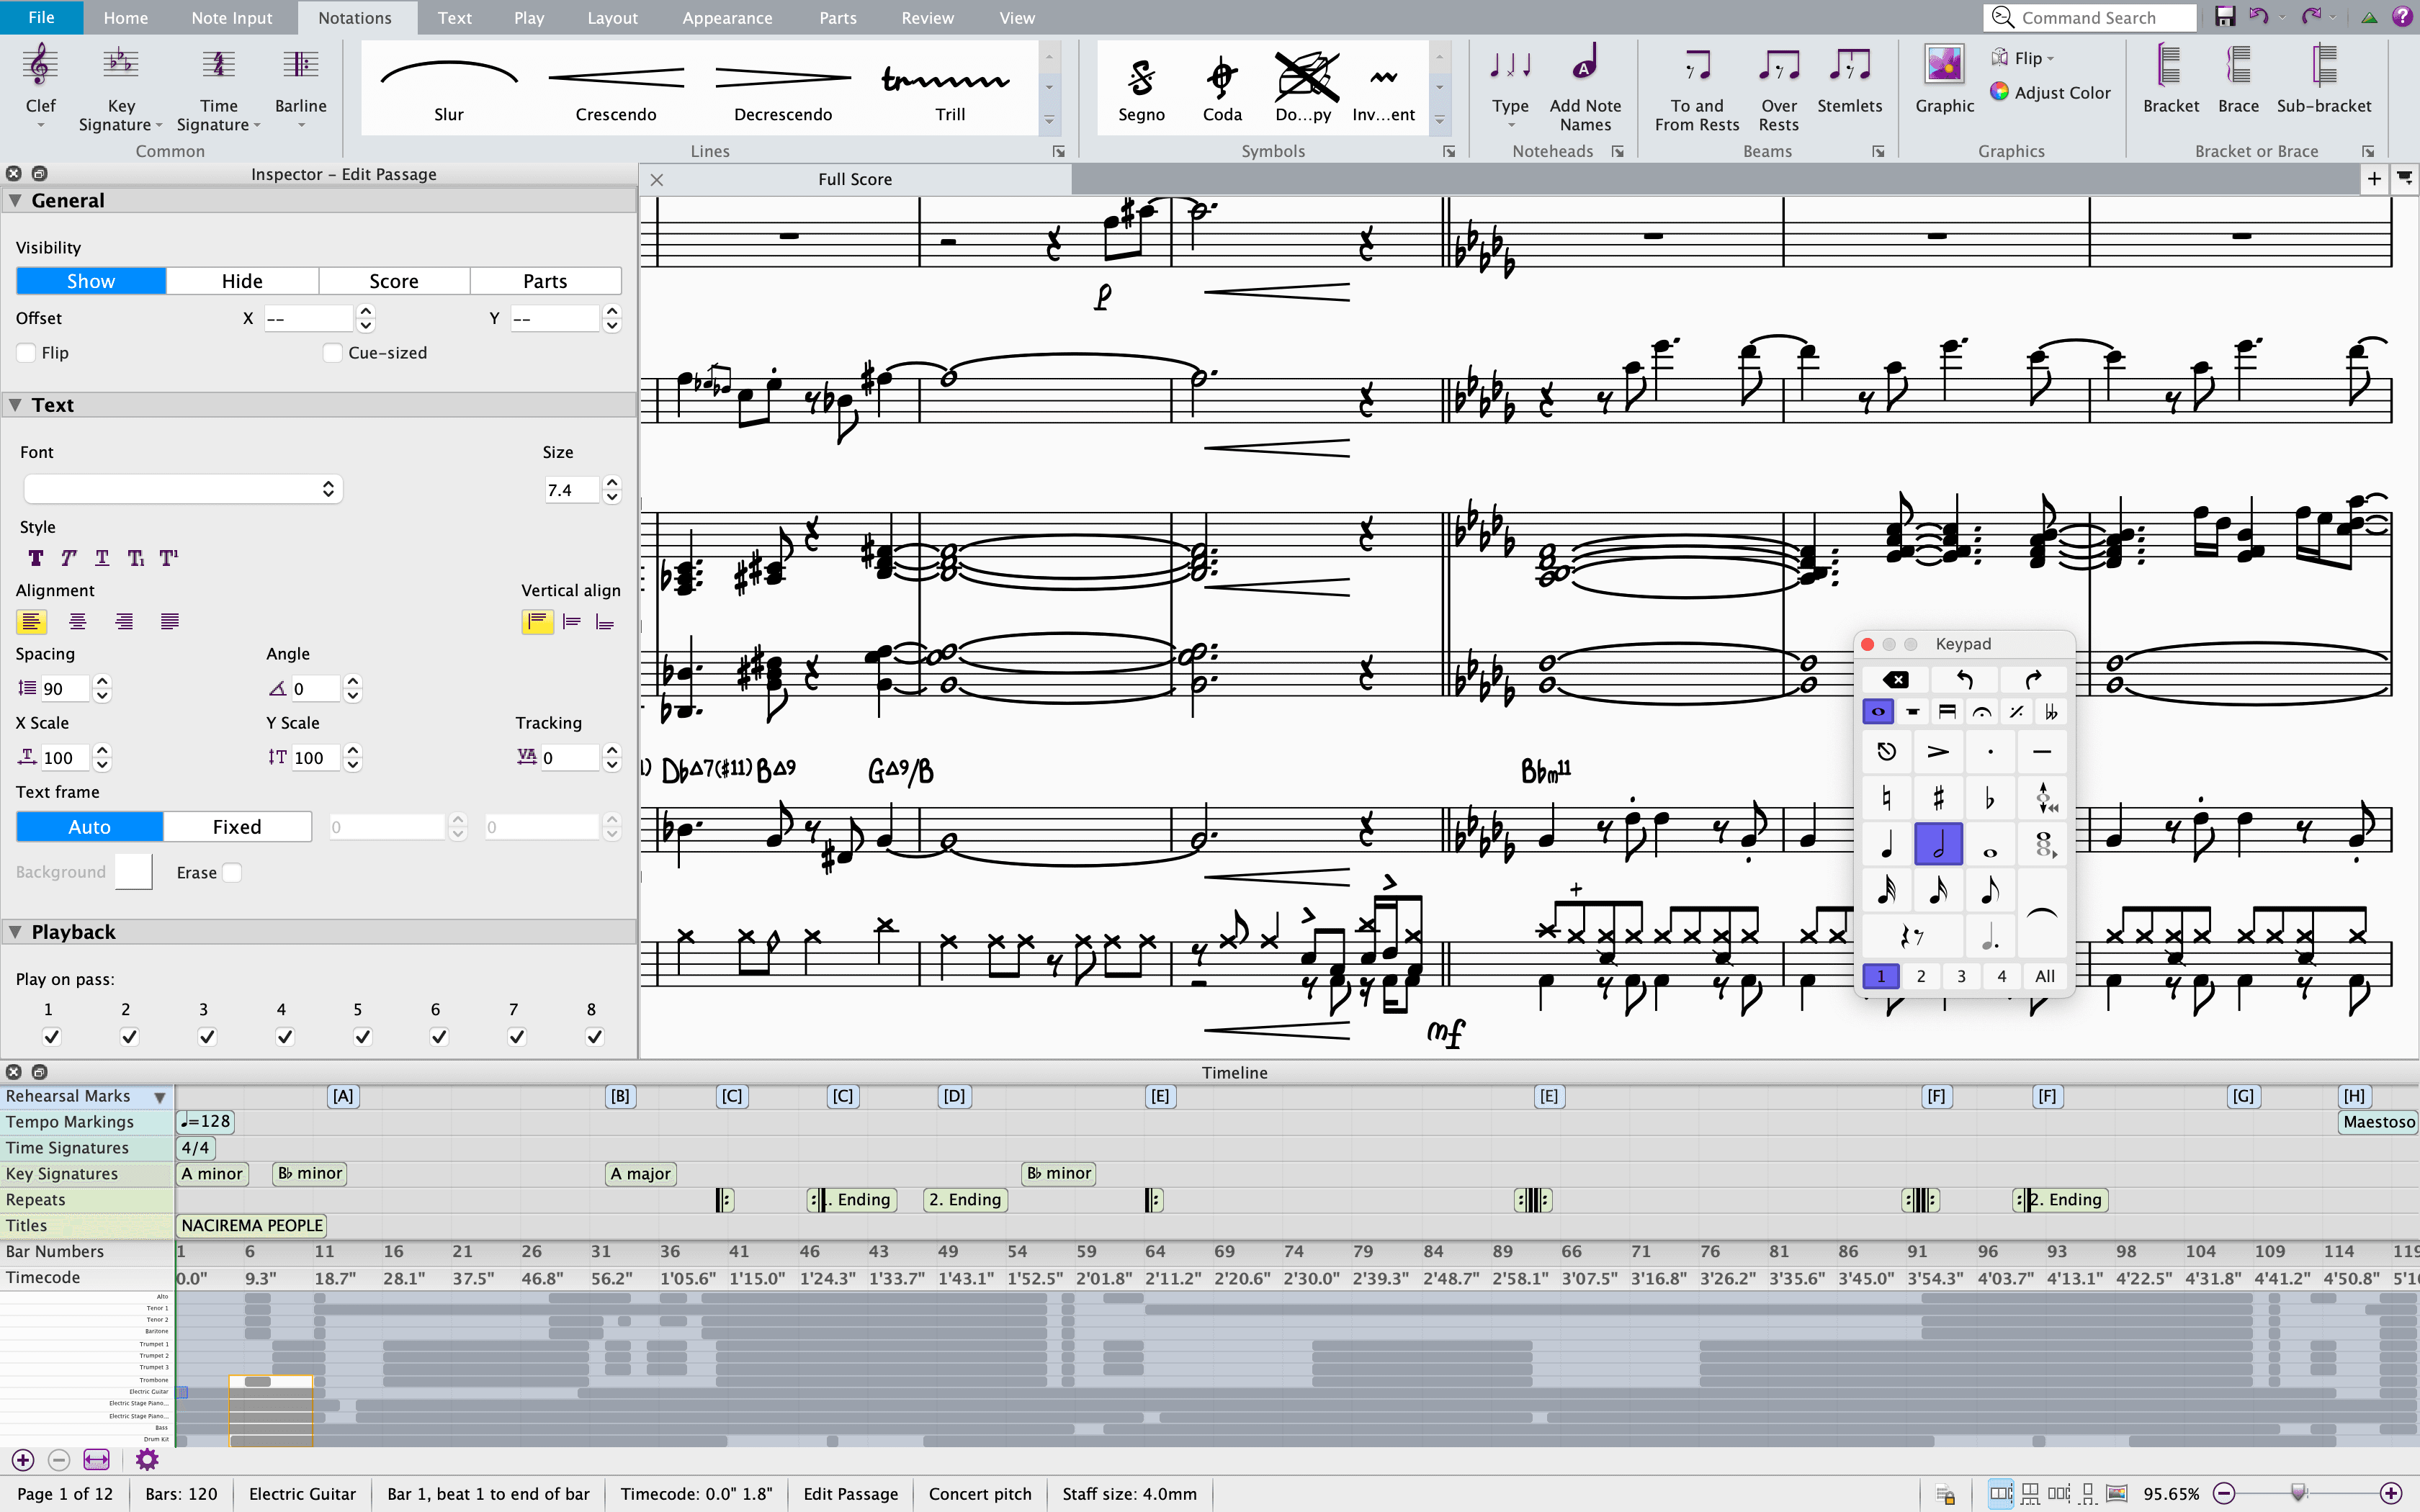Add a Bracket
Screen dimensions: 2420x1512
click(2170, 80)
